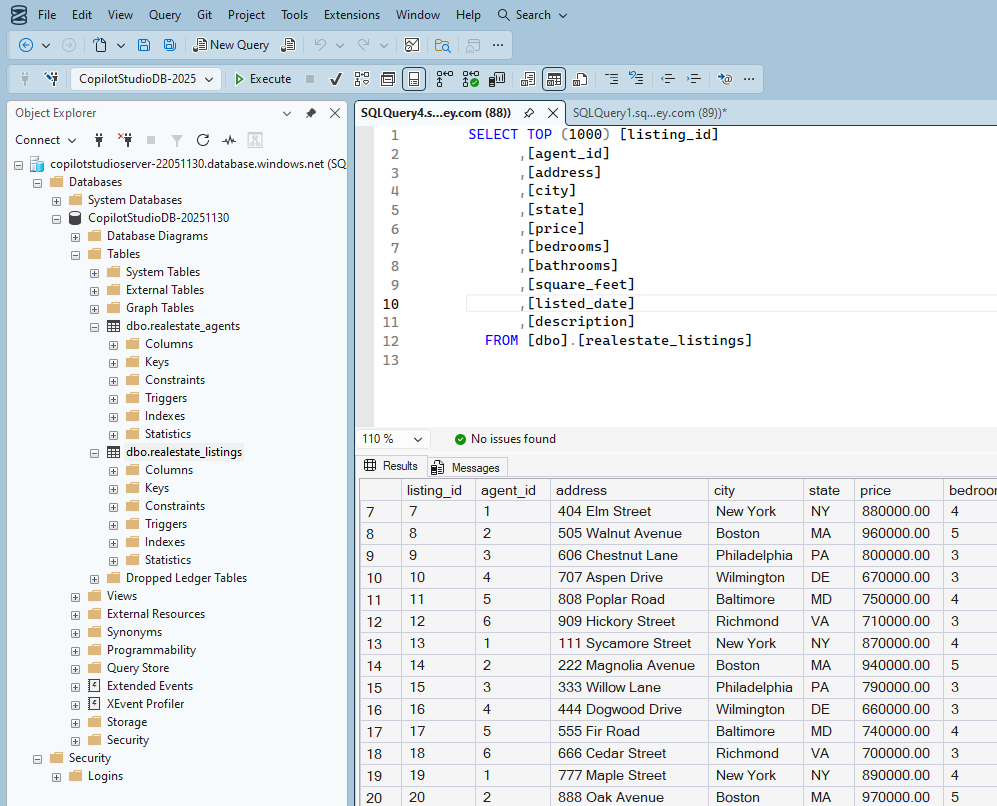Screen dimensions: 997x806
Task: Click the Increase Indent icon
Action: tap(694, 79)
